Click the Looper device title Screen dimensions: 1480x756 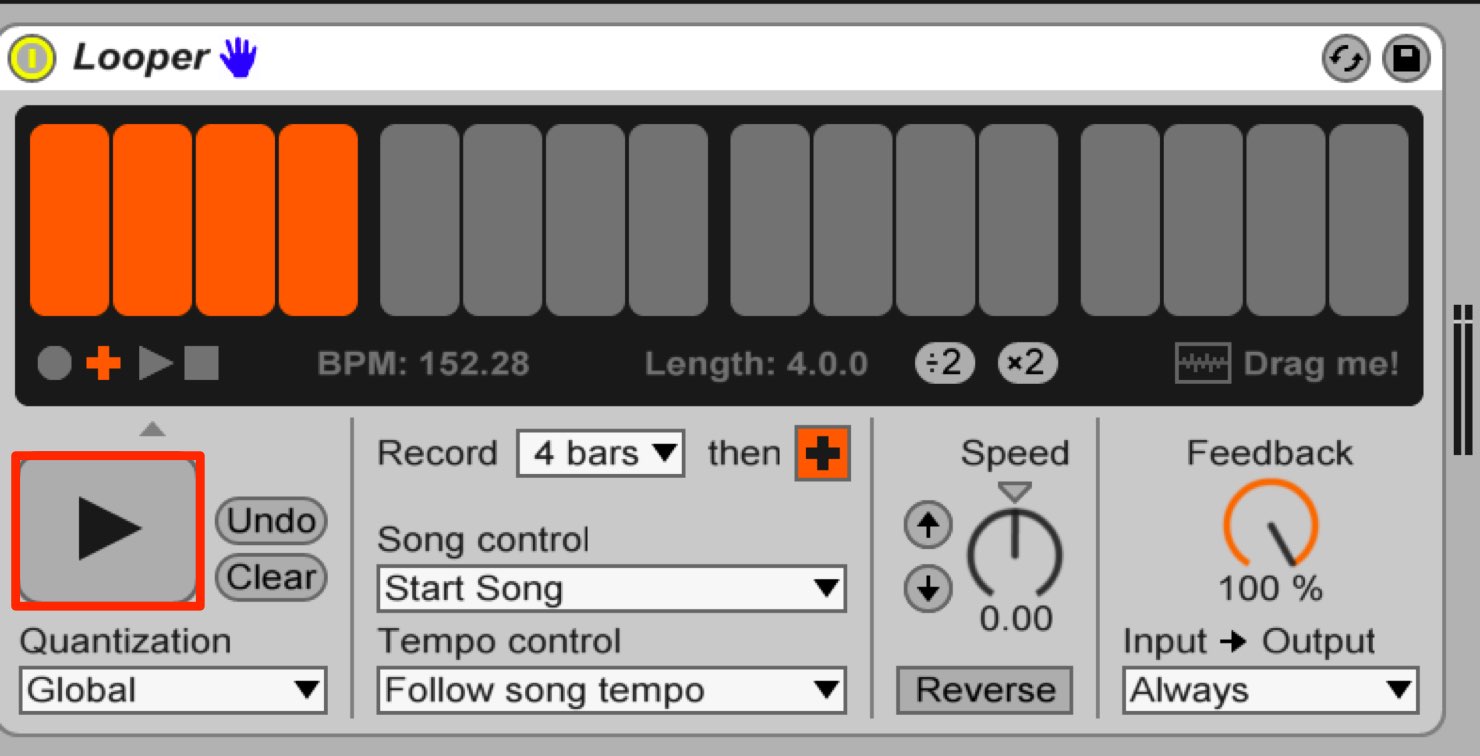(141, 58)
